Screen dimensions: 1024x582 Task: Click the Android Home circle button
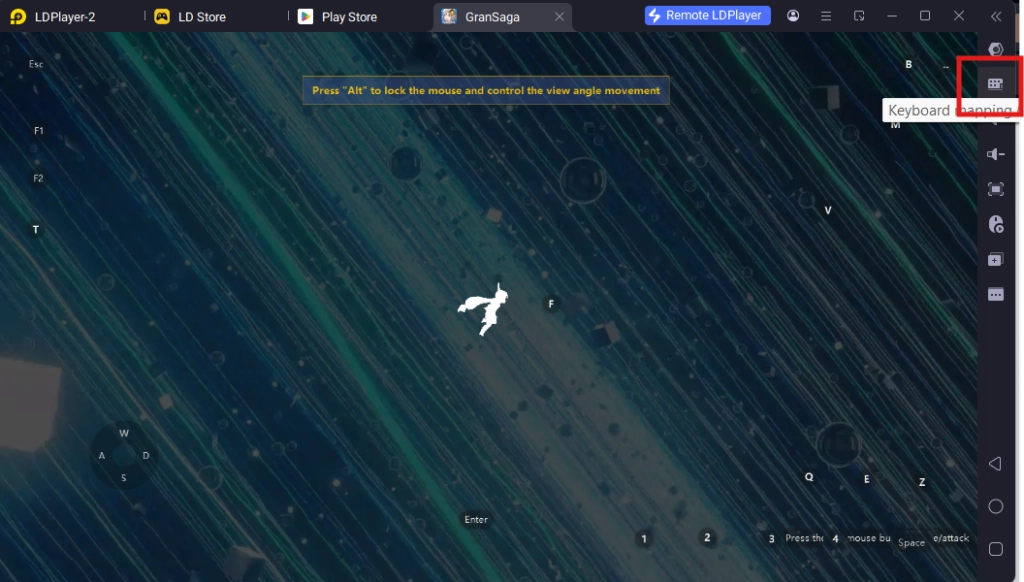pos(995,506)
